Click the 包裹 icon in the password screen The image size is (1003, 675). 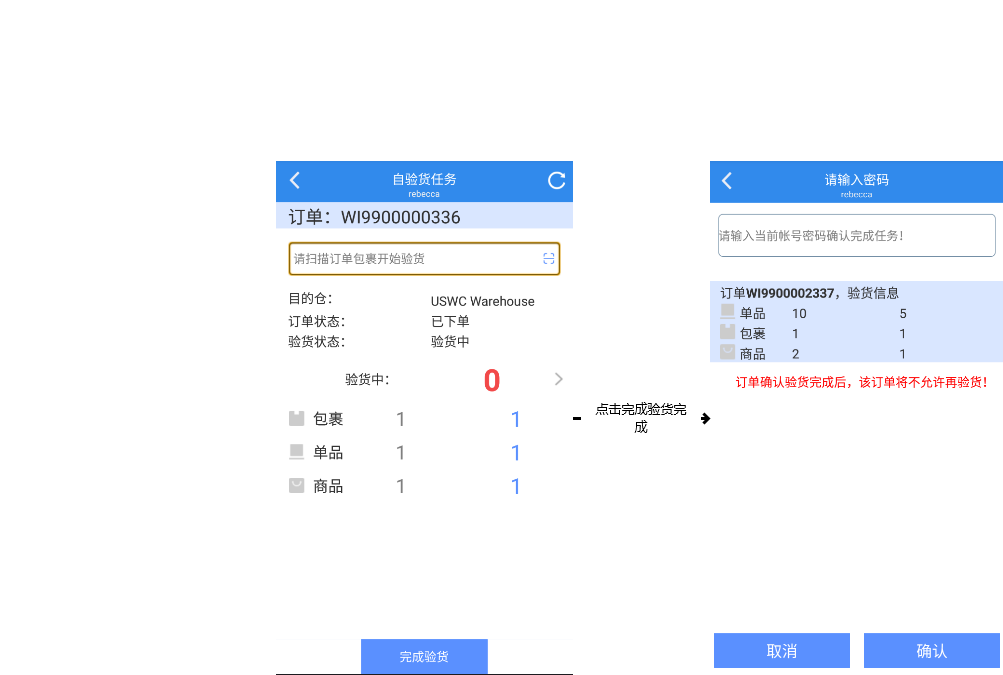point(727,332)
